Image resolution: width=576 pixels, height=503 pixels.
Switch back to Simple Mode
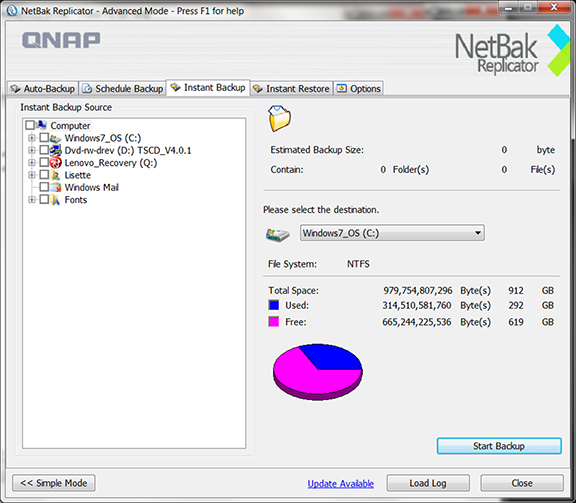coord(54,483)
